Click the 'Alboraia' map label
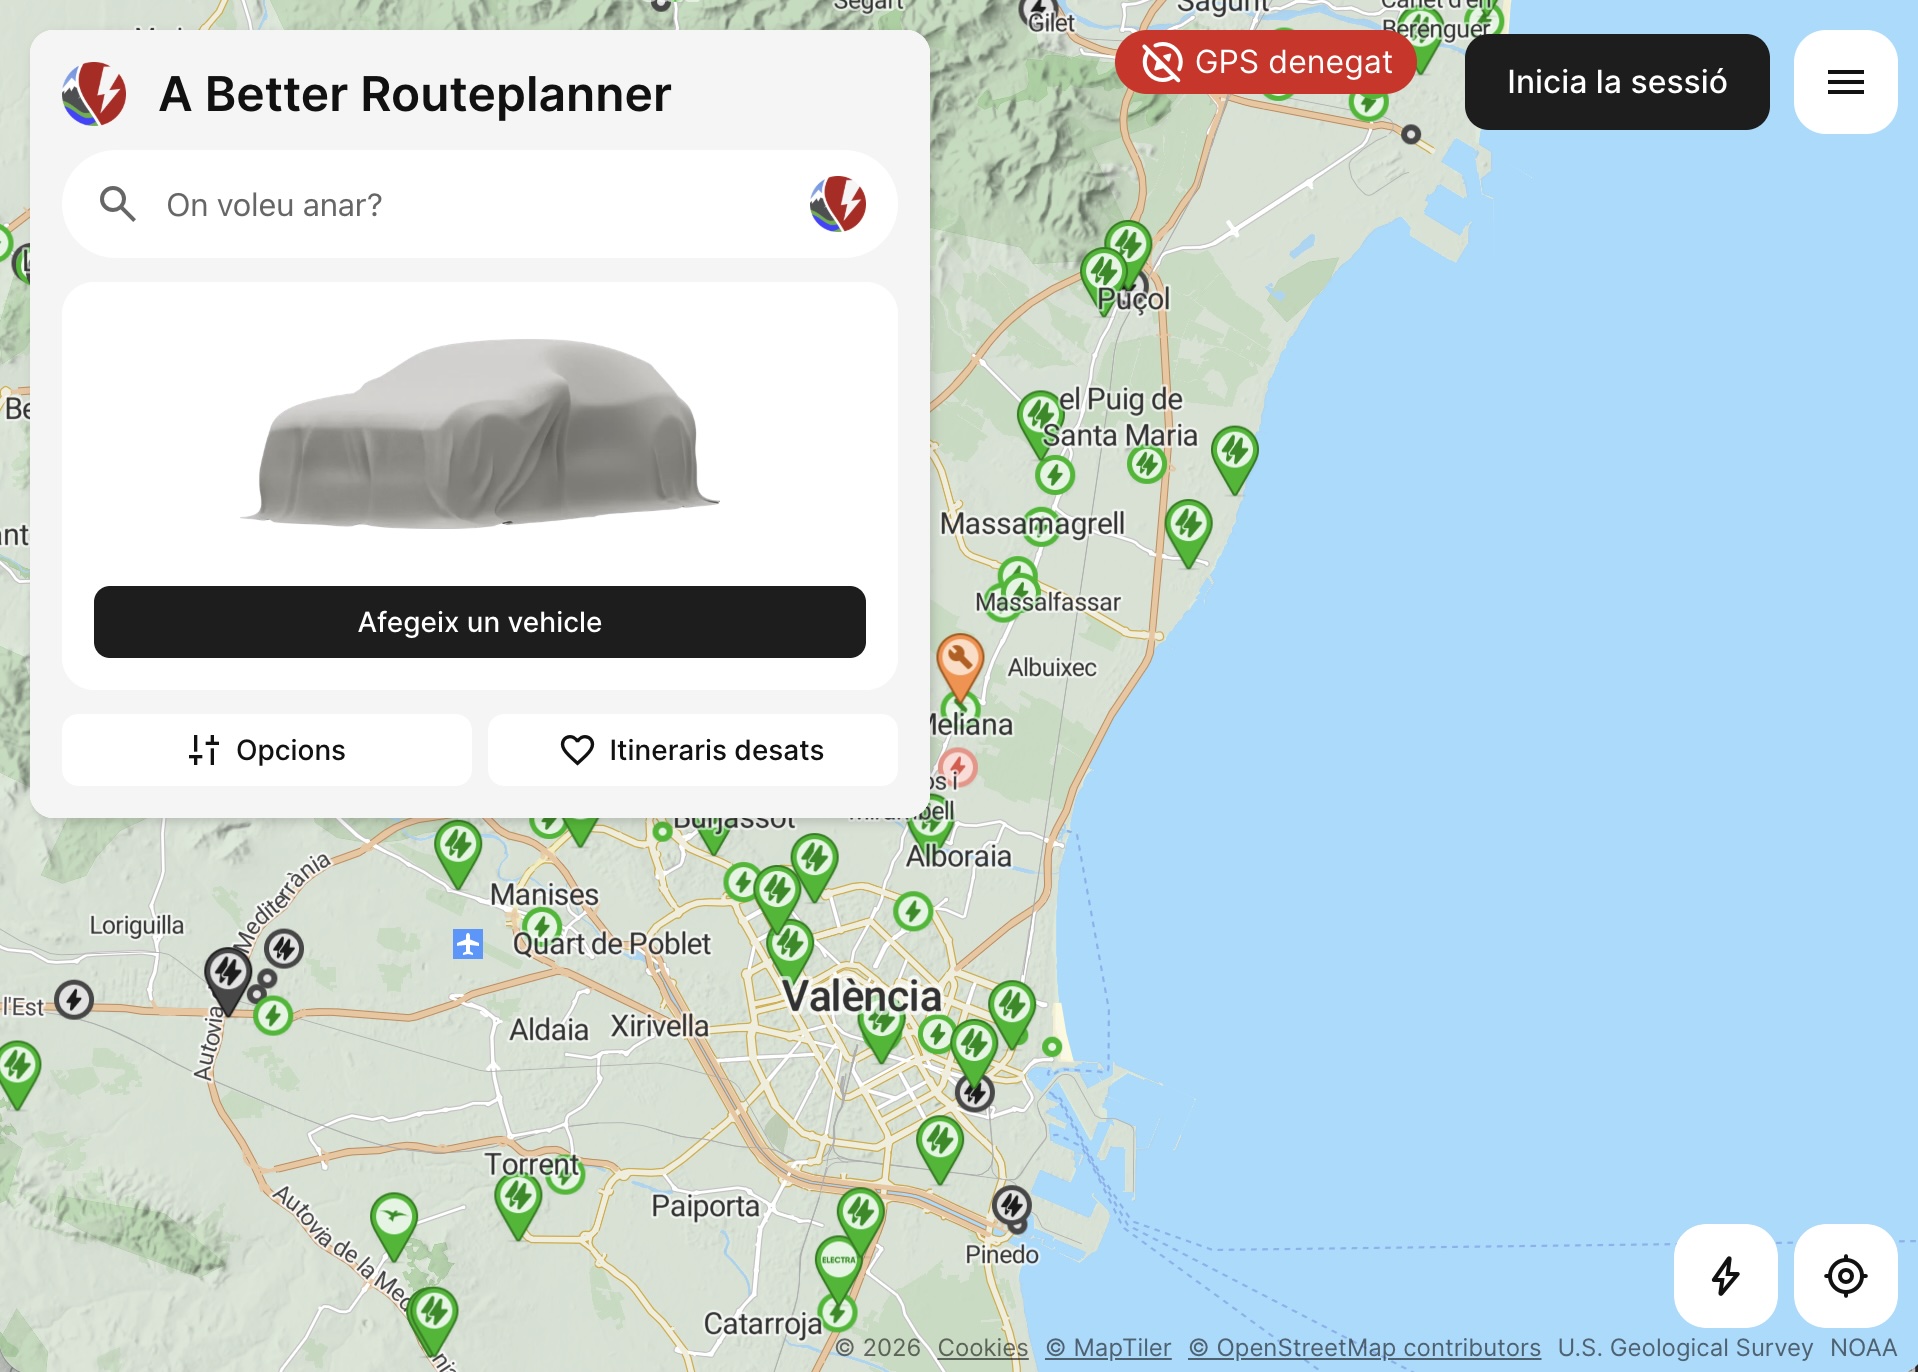 coord(959,856)
